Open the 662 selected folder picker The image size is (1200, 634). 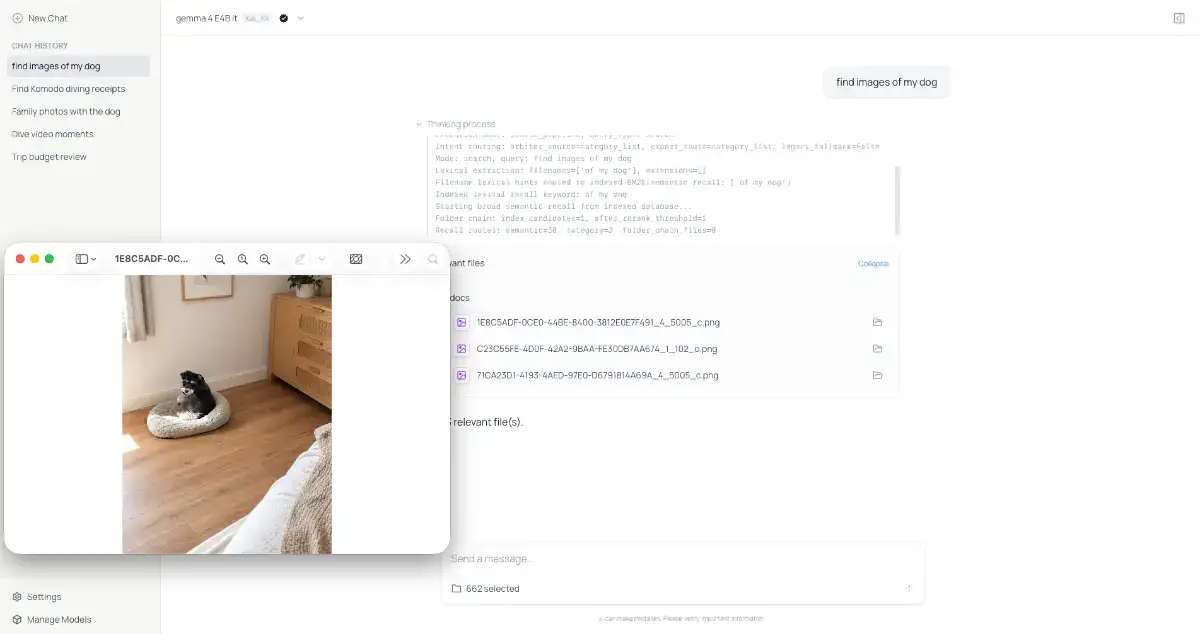coord(485,589)
